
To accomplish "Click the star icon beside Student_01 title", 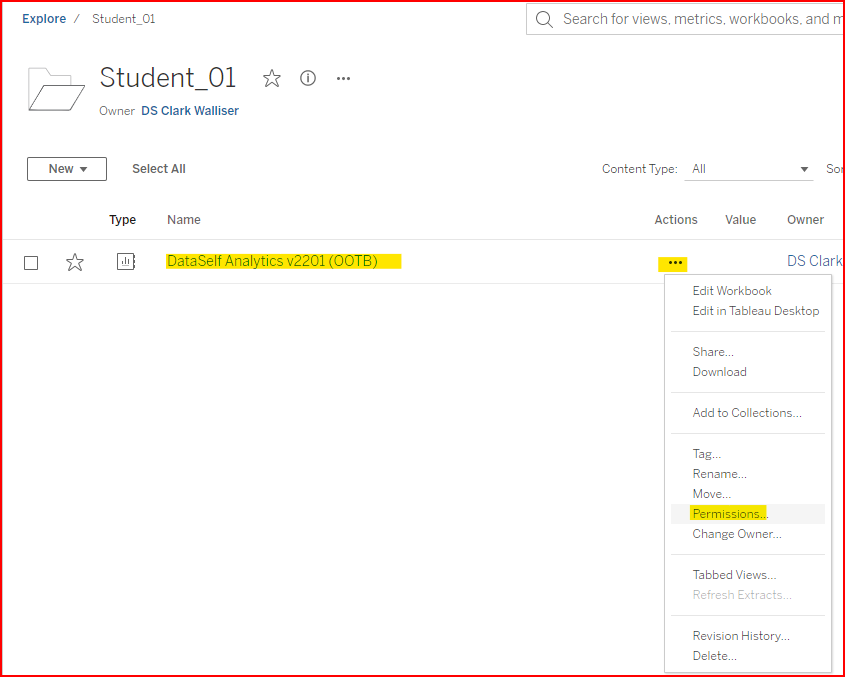I will click(x=272, y=78).
